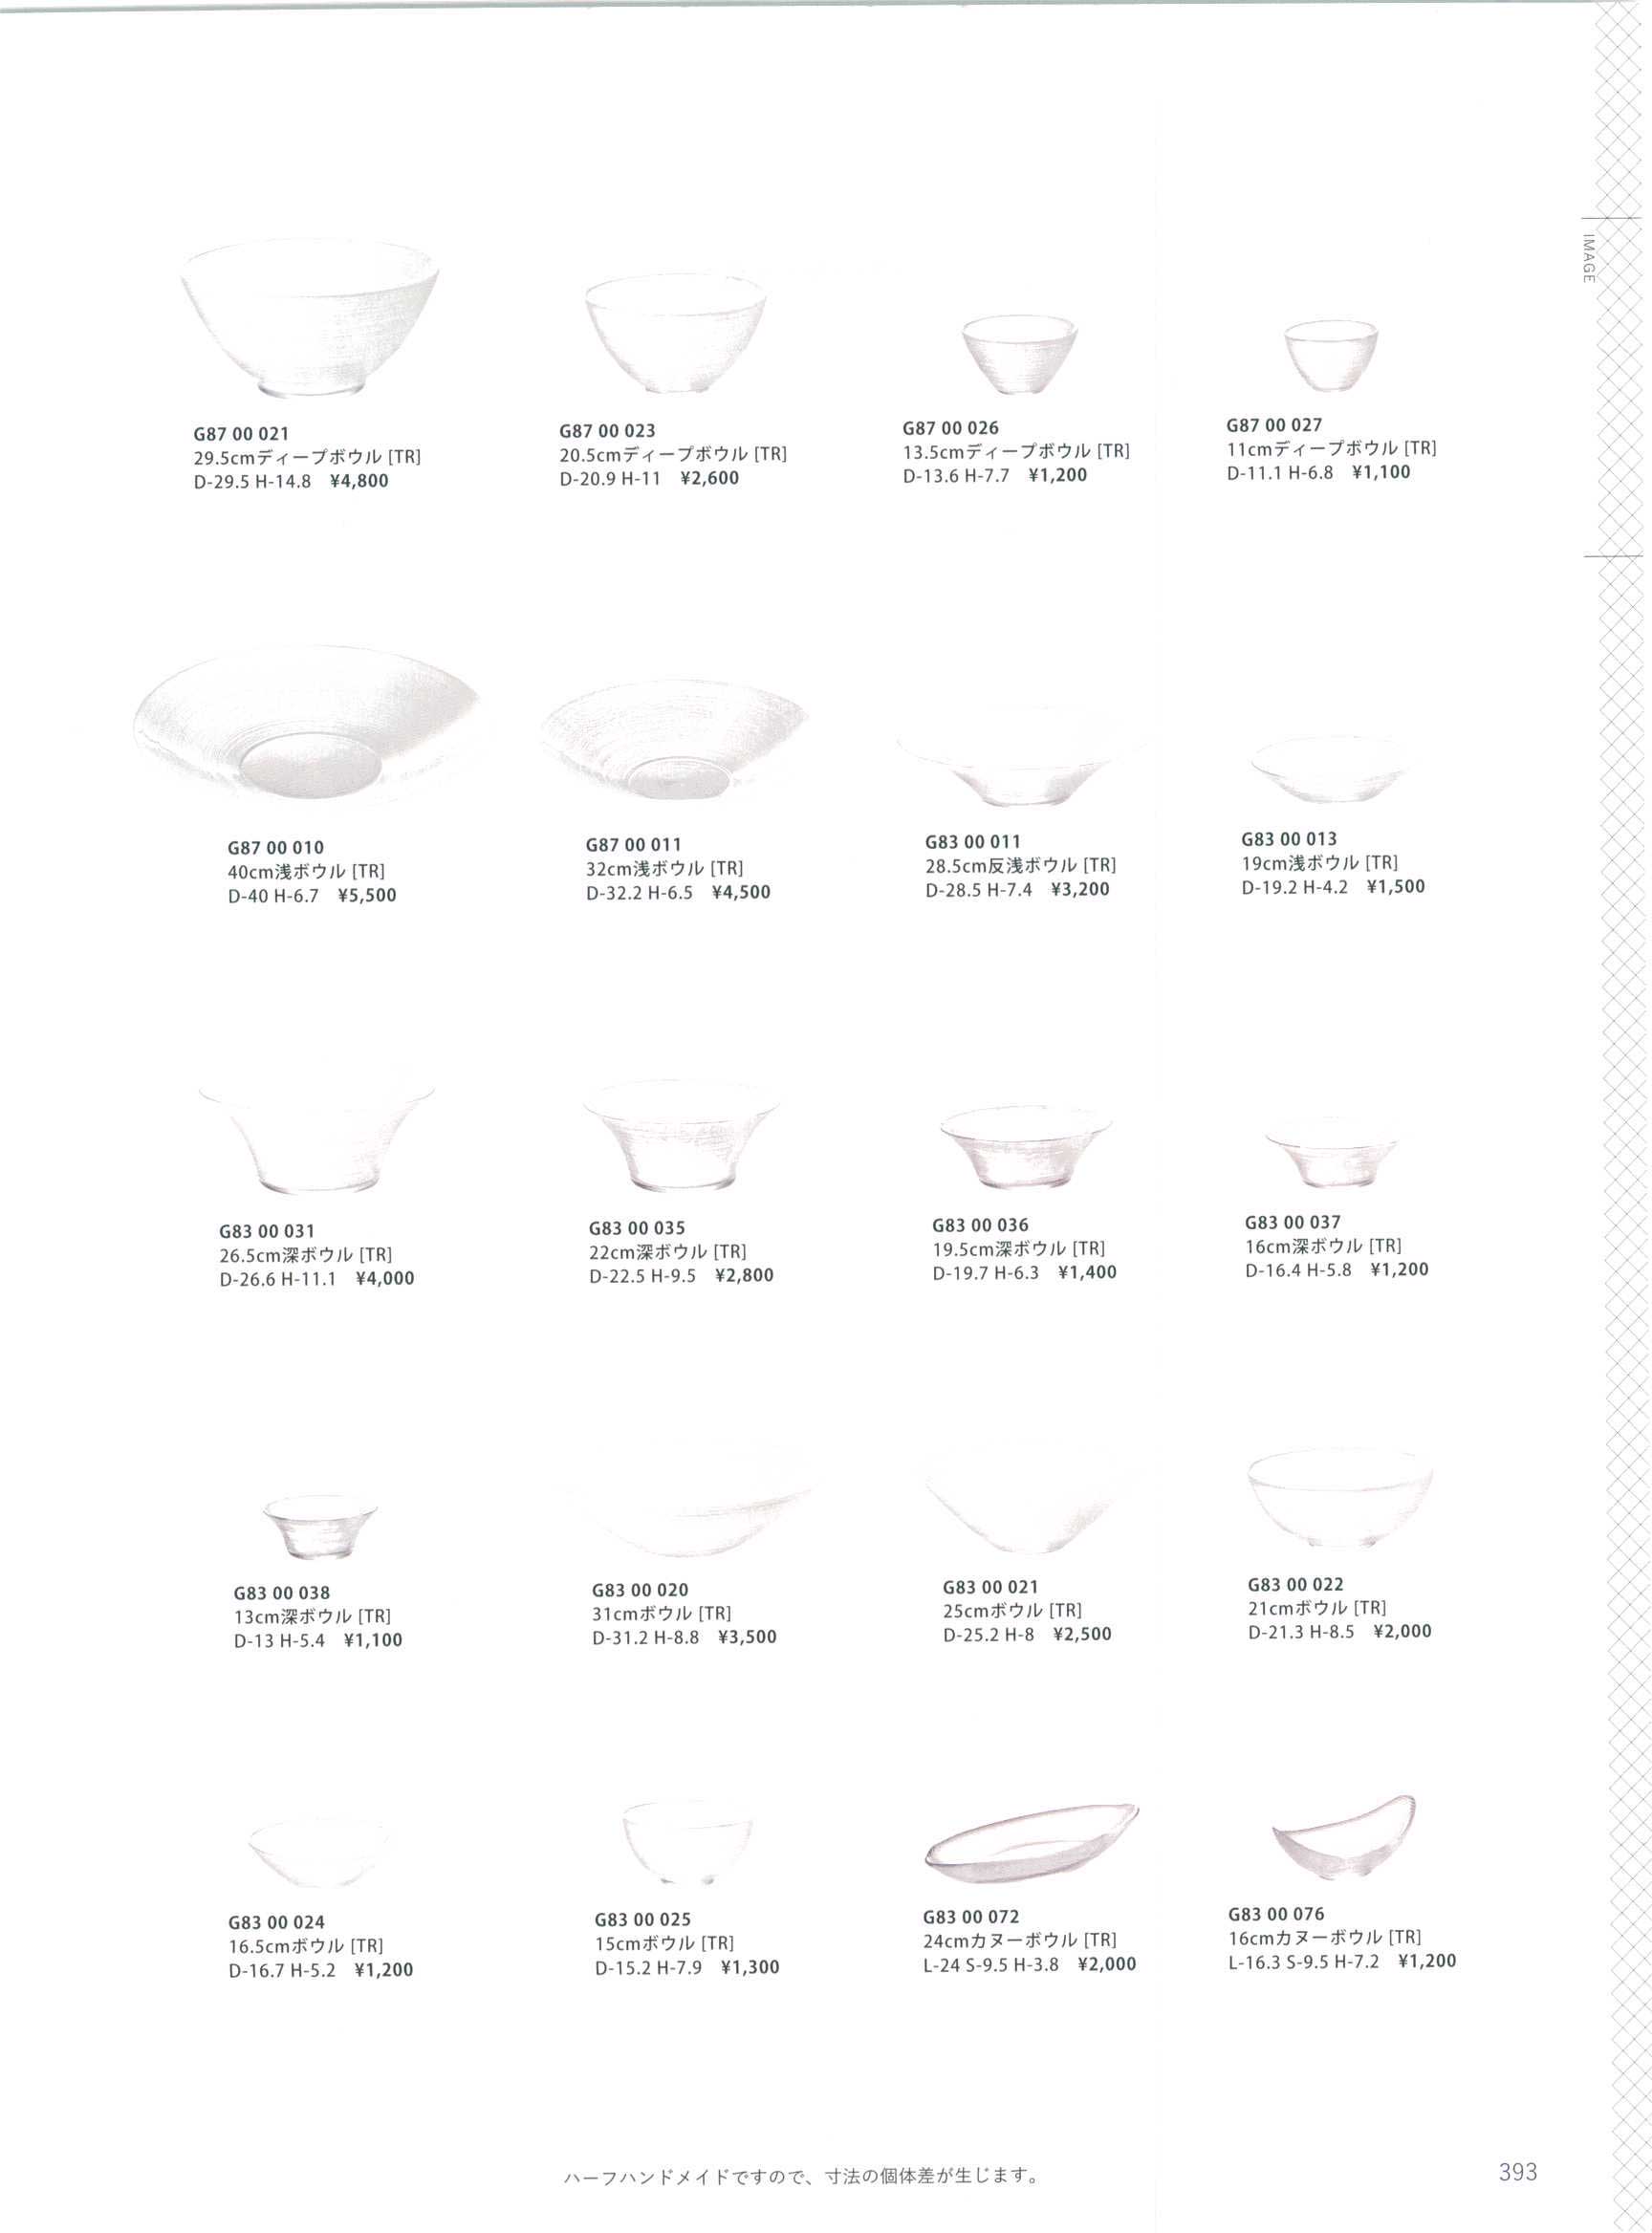
Task: Select the 32cm shallow bowl G87 00 011 photo
Action: click(x=676, y=741)
